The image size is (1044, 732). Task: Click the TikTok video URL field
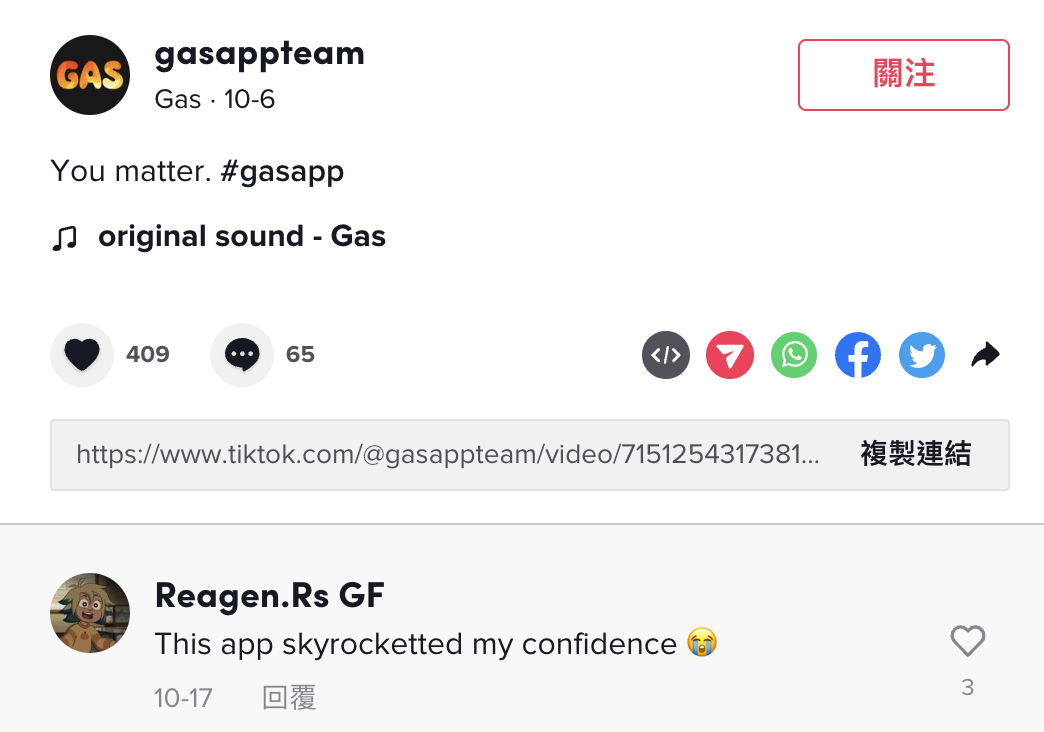tap(448, 455)
